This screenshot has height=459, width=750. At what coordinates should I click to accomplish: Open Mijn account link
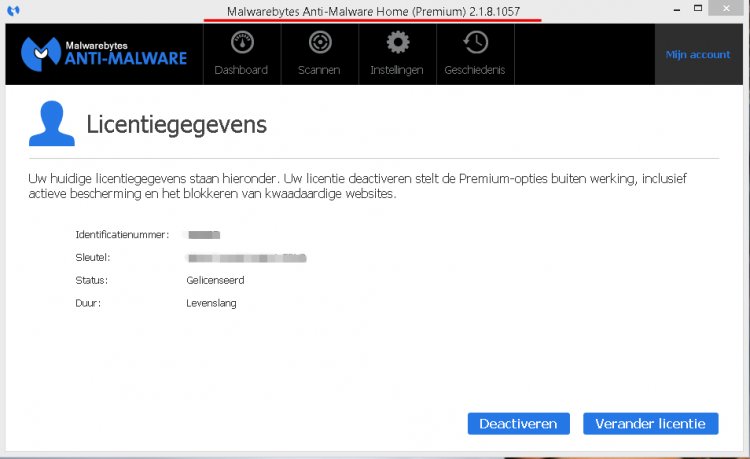tap(698, 55)
